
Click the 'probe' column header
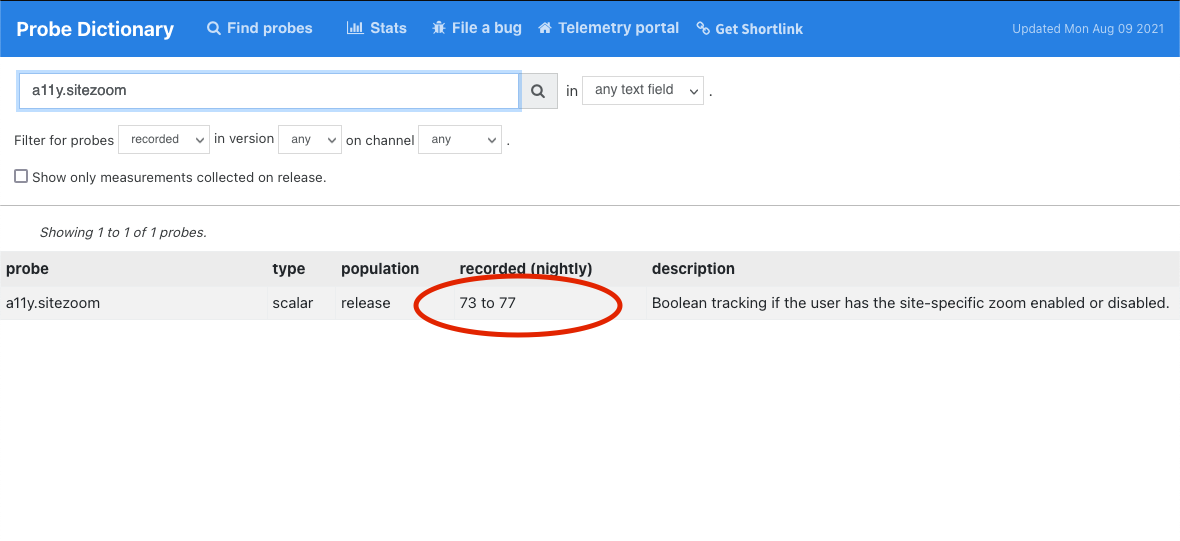(27, 269)
